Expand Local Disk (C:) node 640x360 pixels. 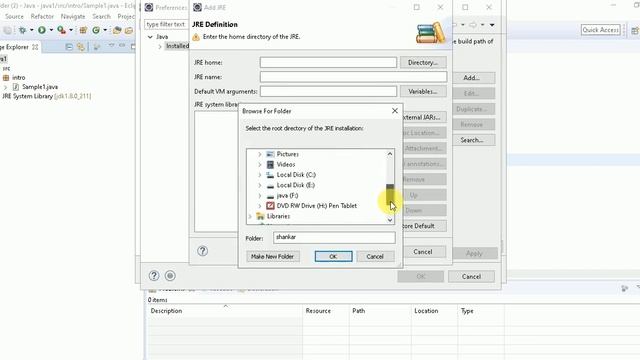click(260, 175)
